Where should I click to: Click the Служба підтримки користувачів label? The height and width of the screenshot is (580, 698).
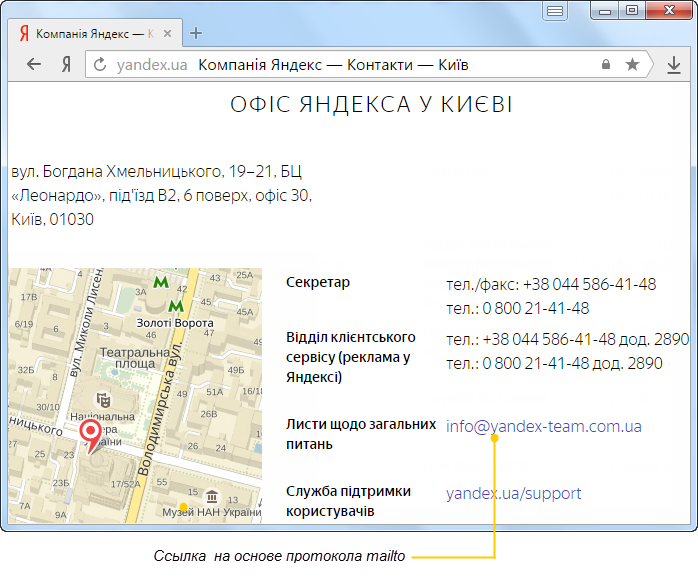coord(348,501)
